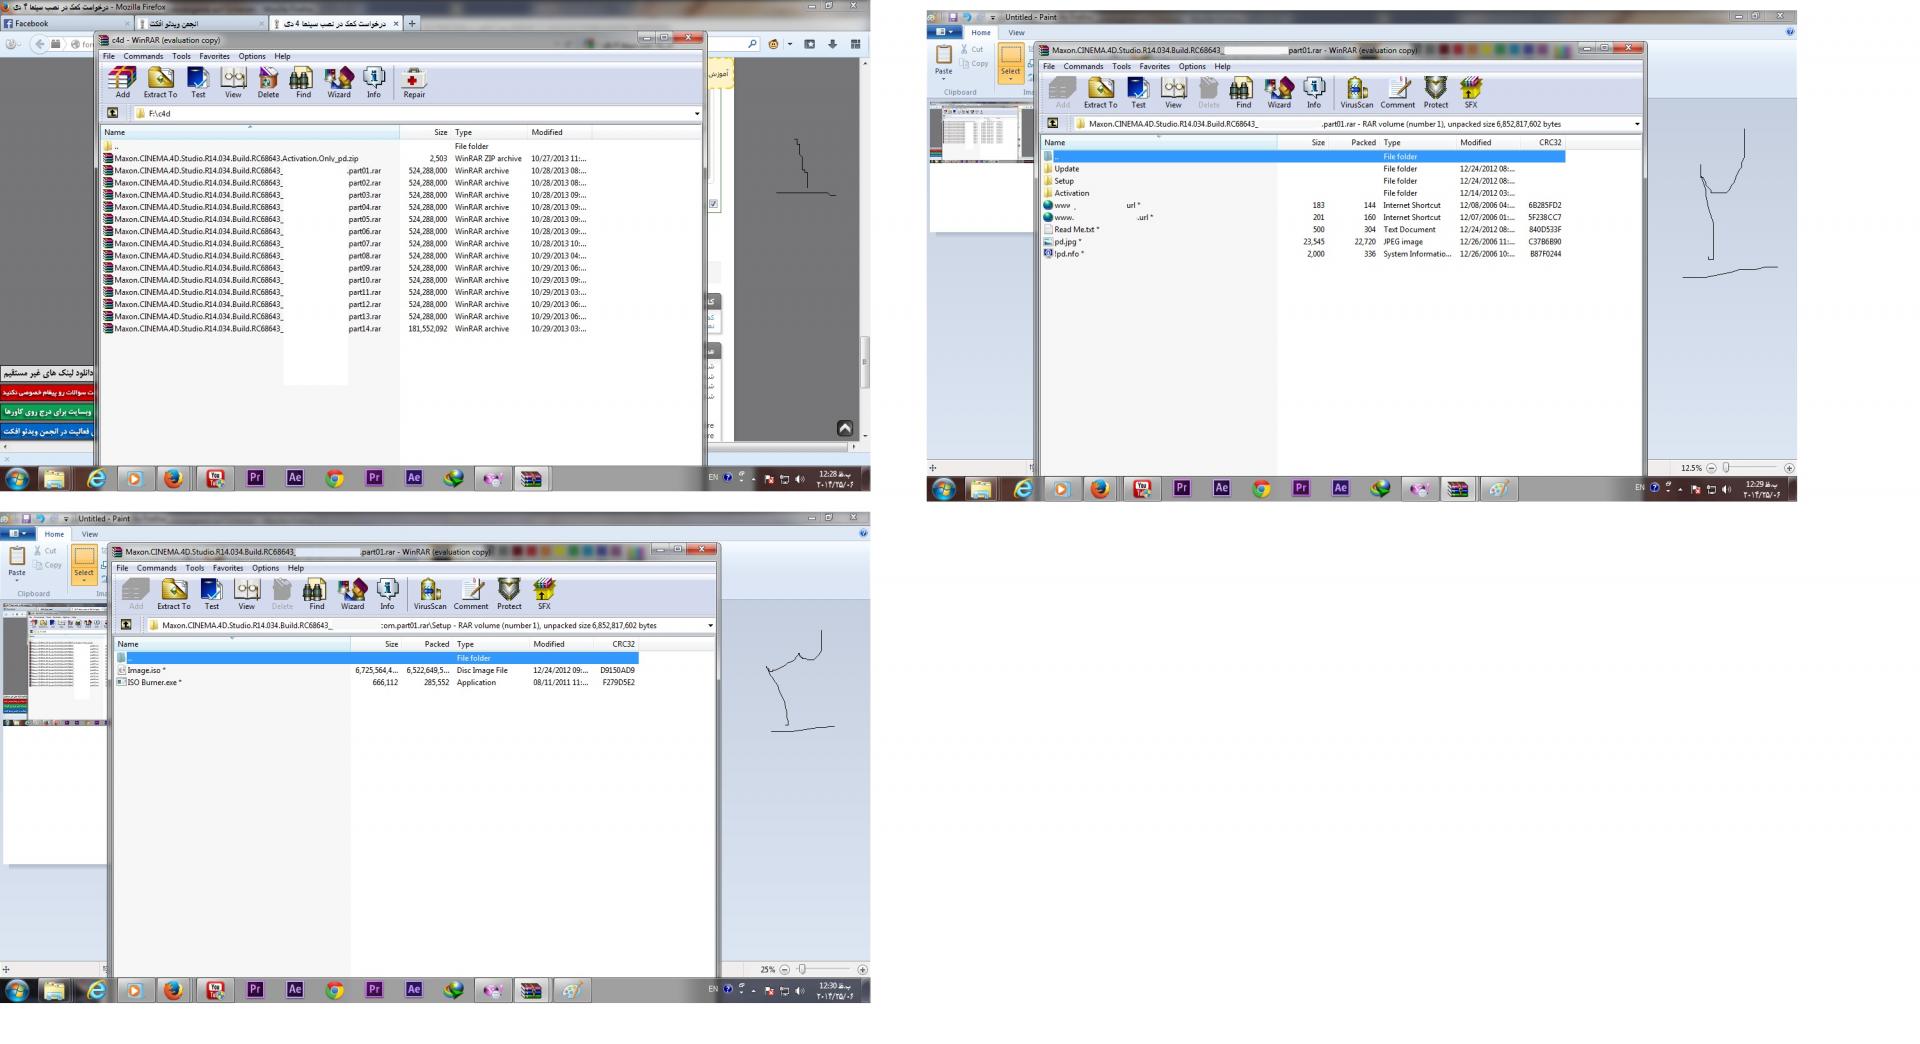The width and height of the screenshot is (1920, 1044).
Task: Toggle the checkbox on Firefox page behind WinRAR
Action: (x=713, y=204)
